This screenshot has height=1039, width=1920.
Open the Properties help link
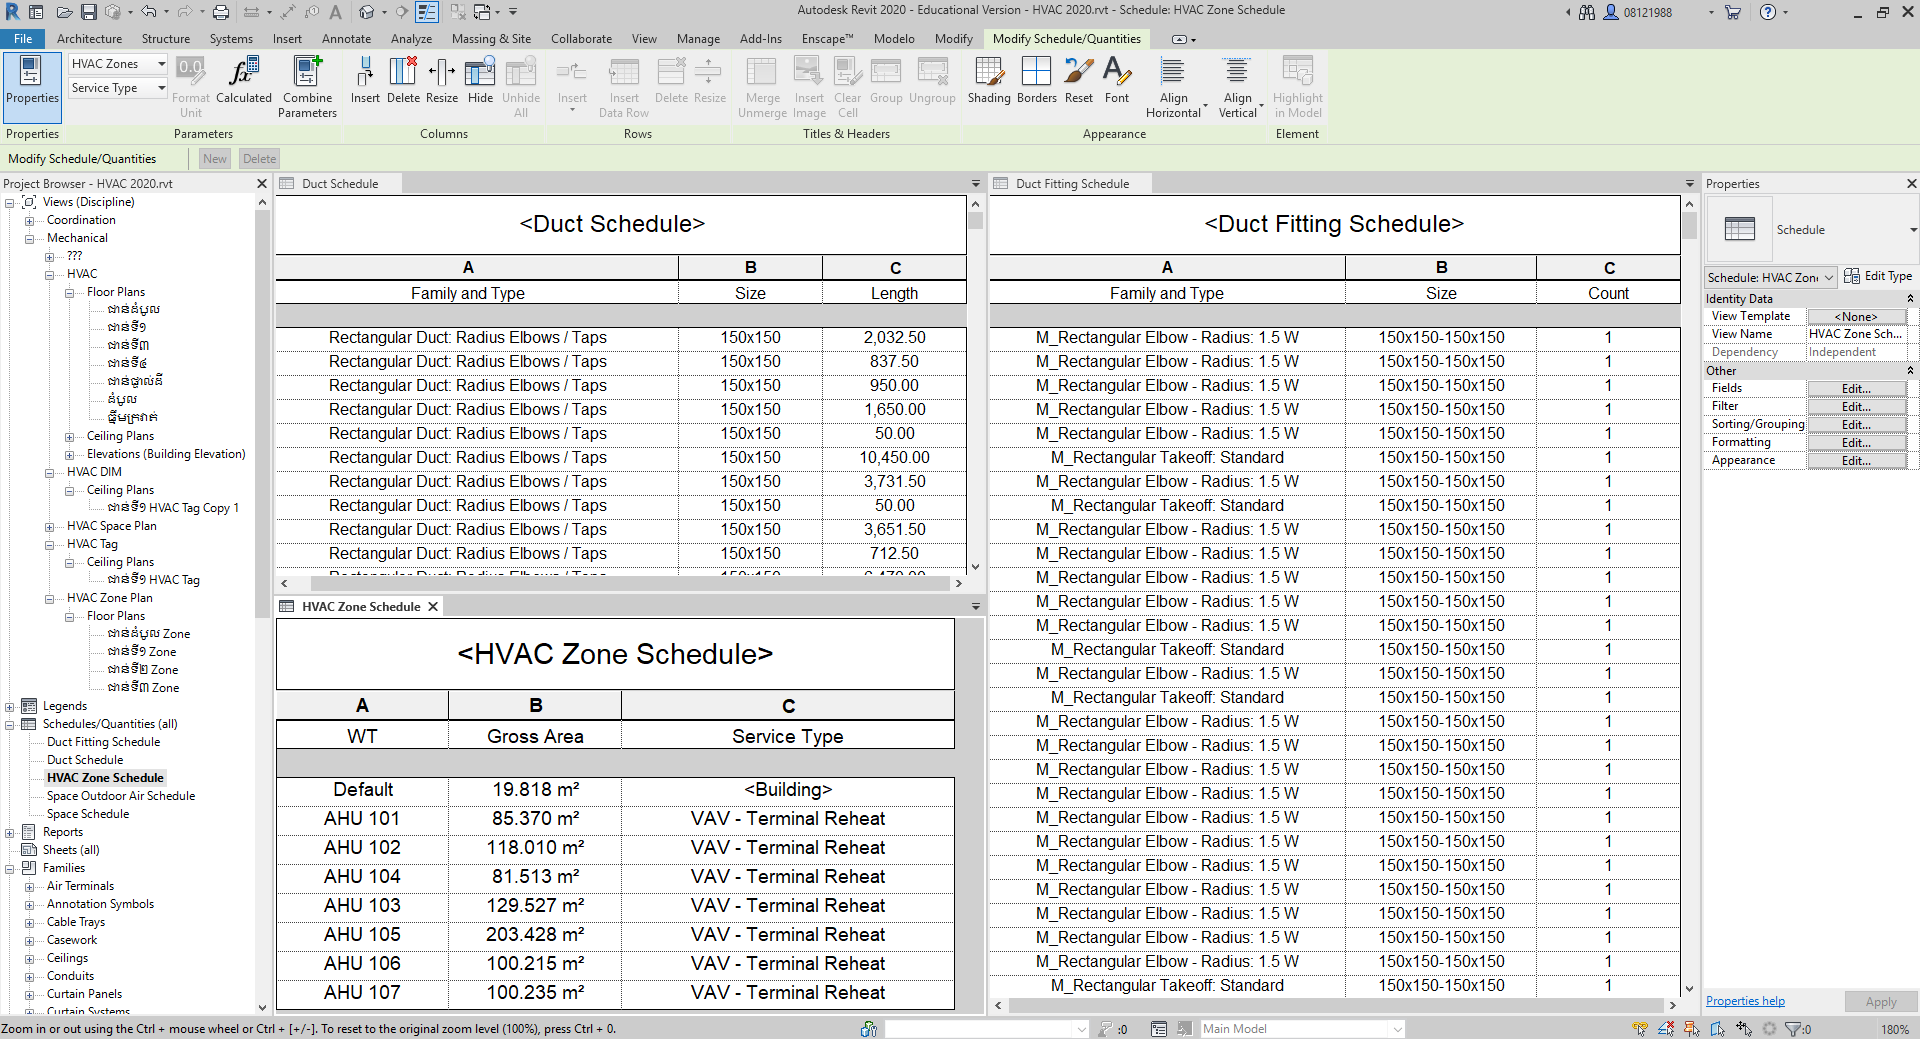point(1745,1001)
